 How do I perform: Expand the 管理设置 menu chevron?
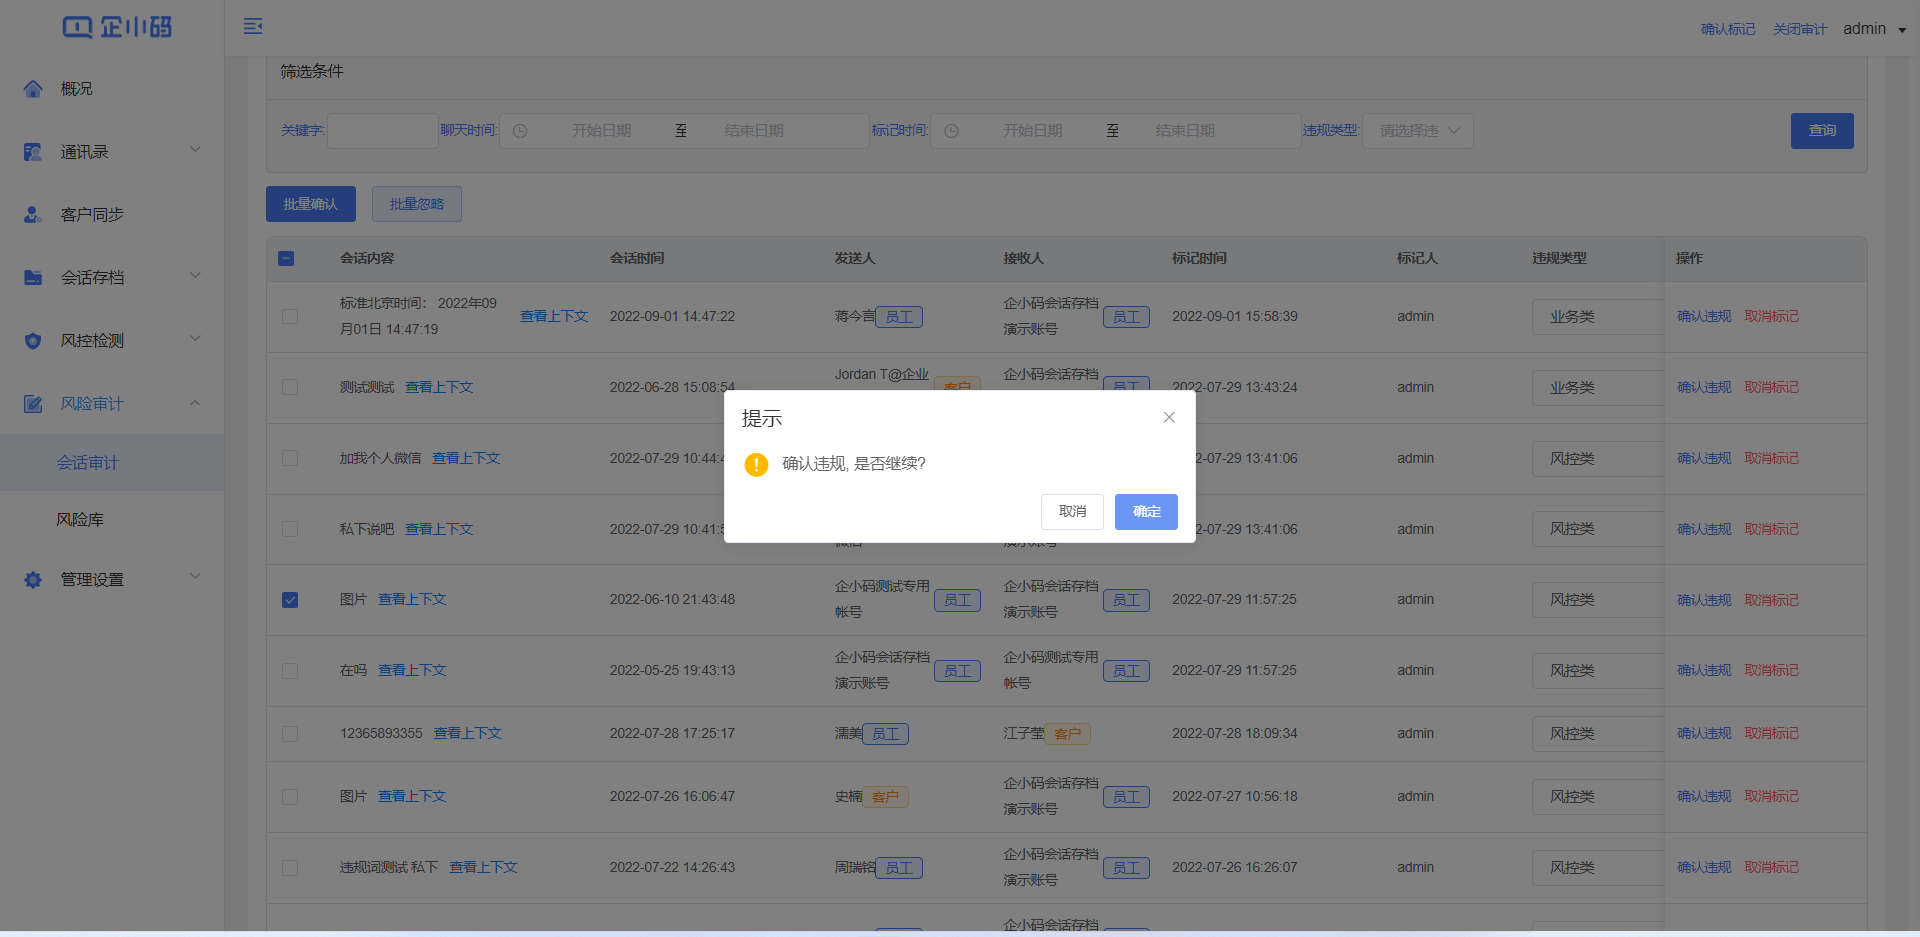pos(196,577)
